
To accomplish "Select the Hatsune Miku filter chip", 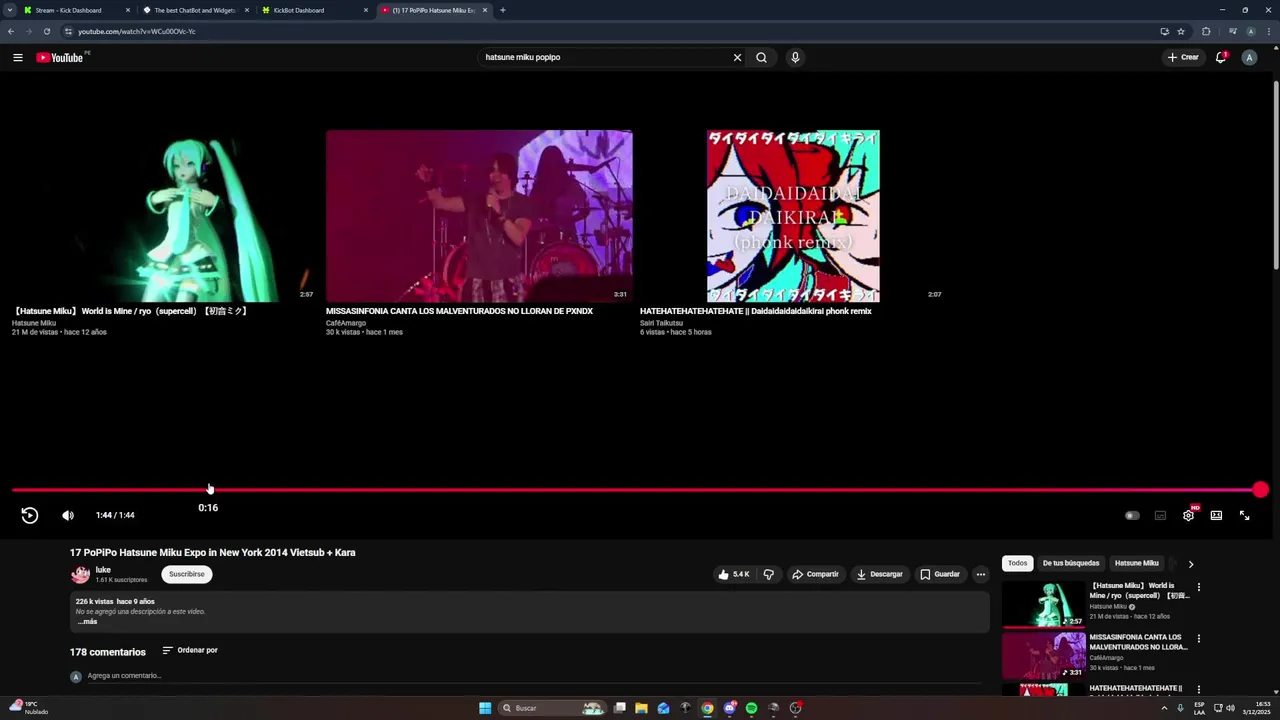I will 1137,563.
